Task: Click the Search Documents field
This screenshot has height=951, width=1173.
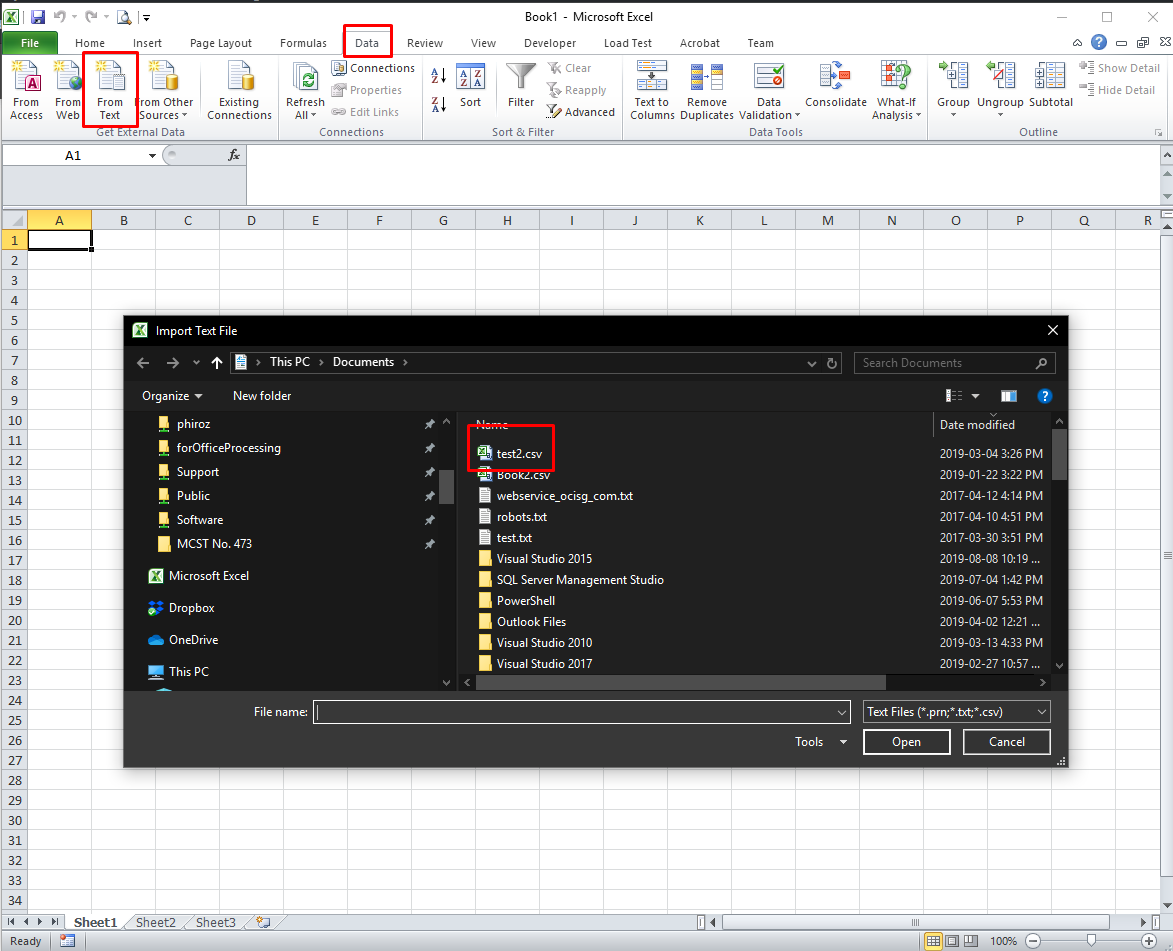Action: [x=955, y=363]
